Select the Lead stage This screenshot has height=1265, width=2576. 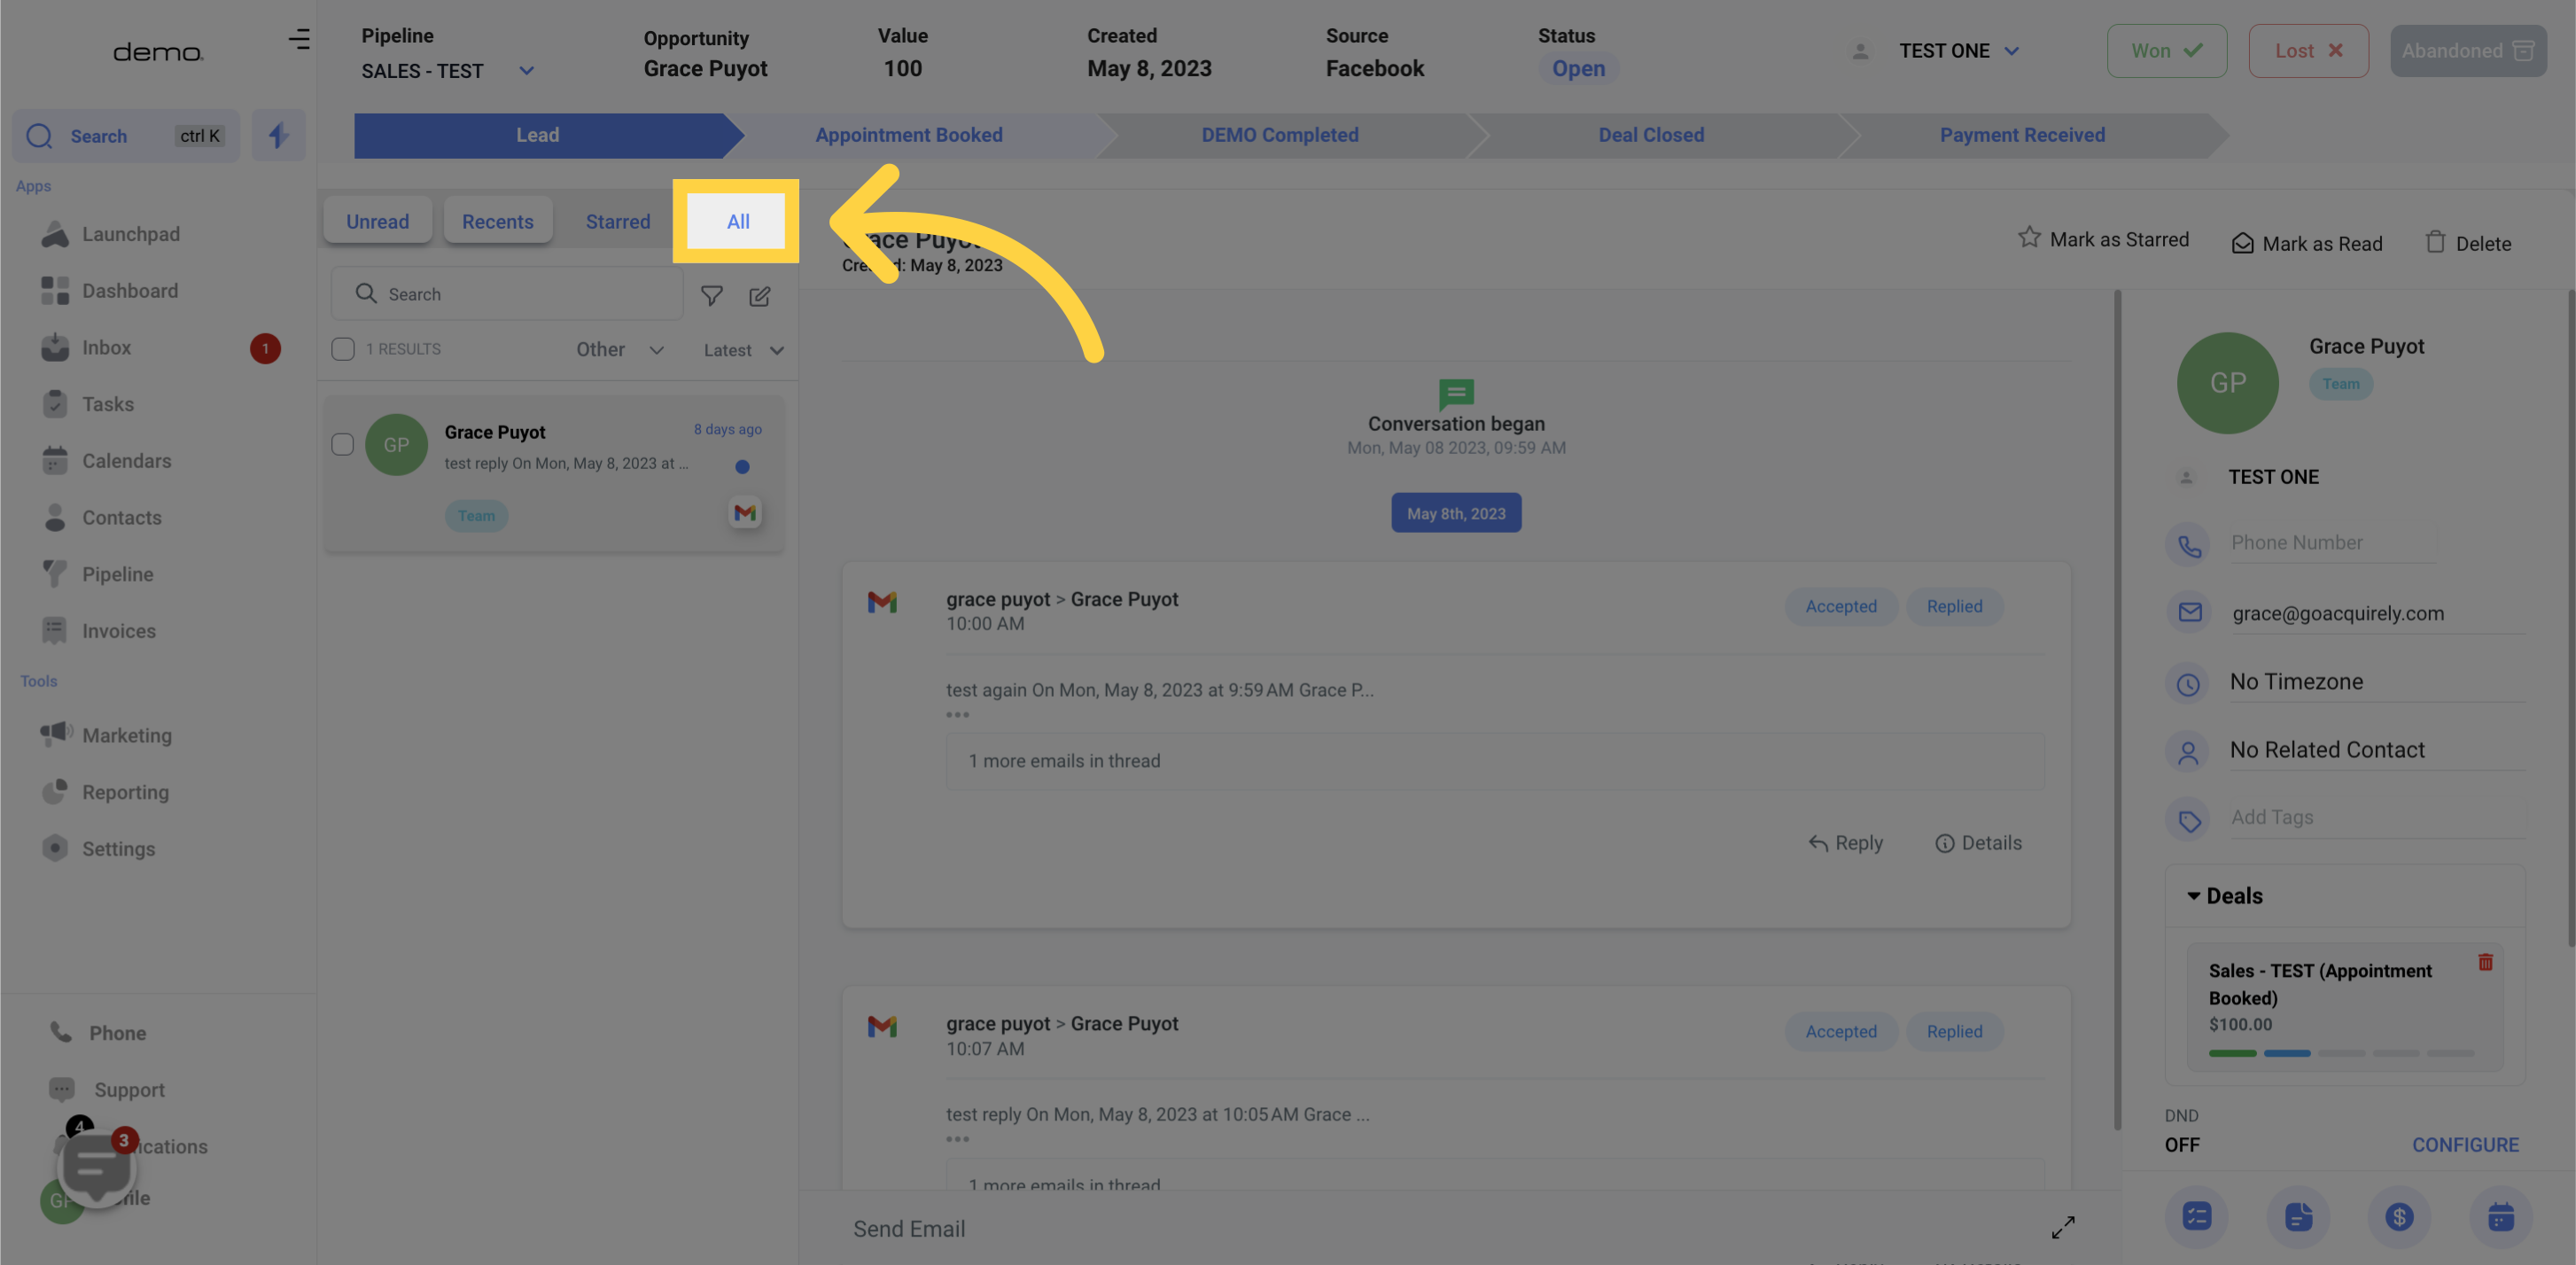click(x=537, y=135)
